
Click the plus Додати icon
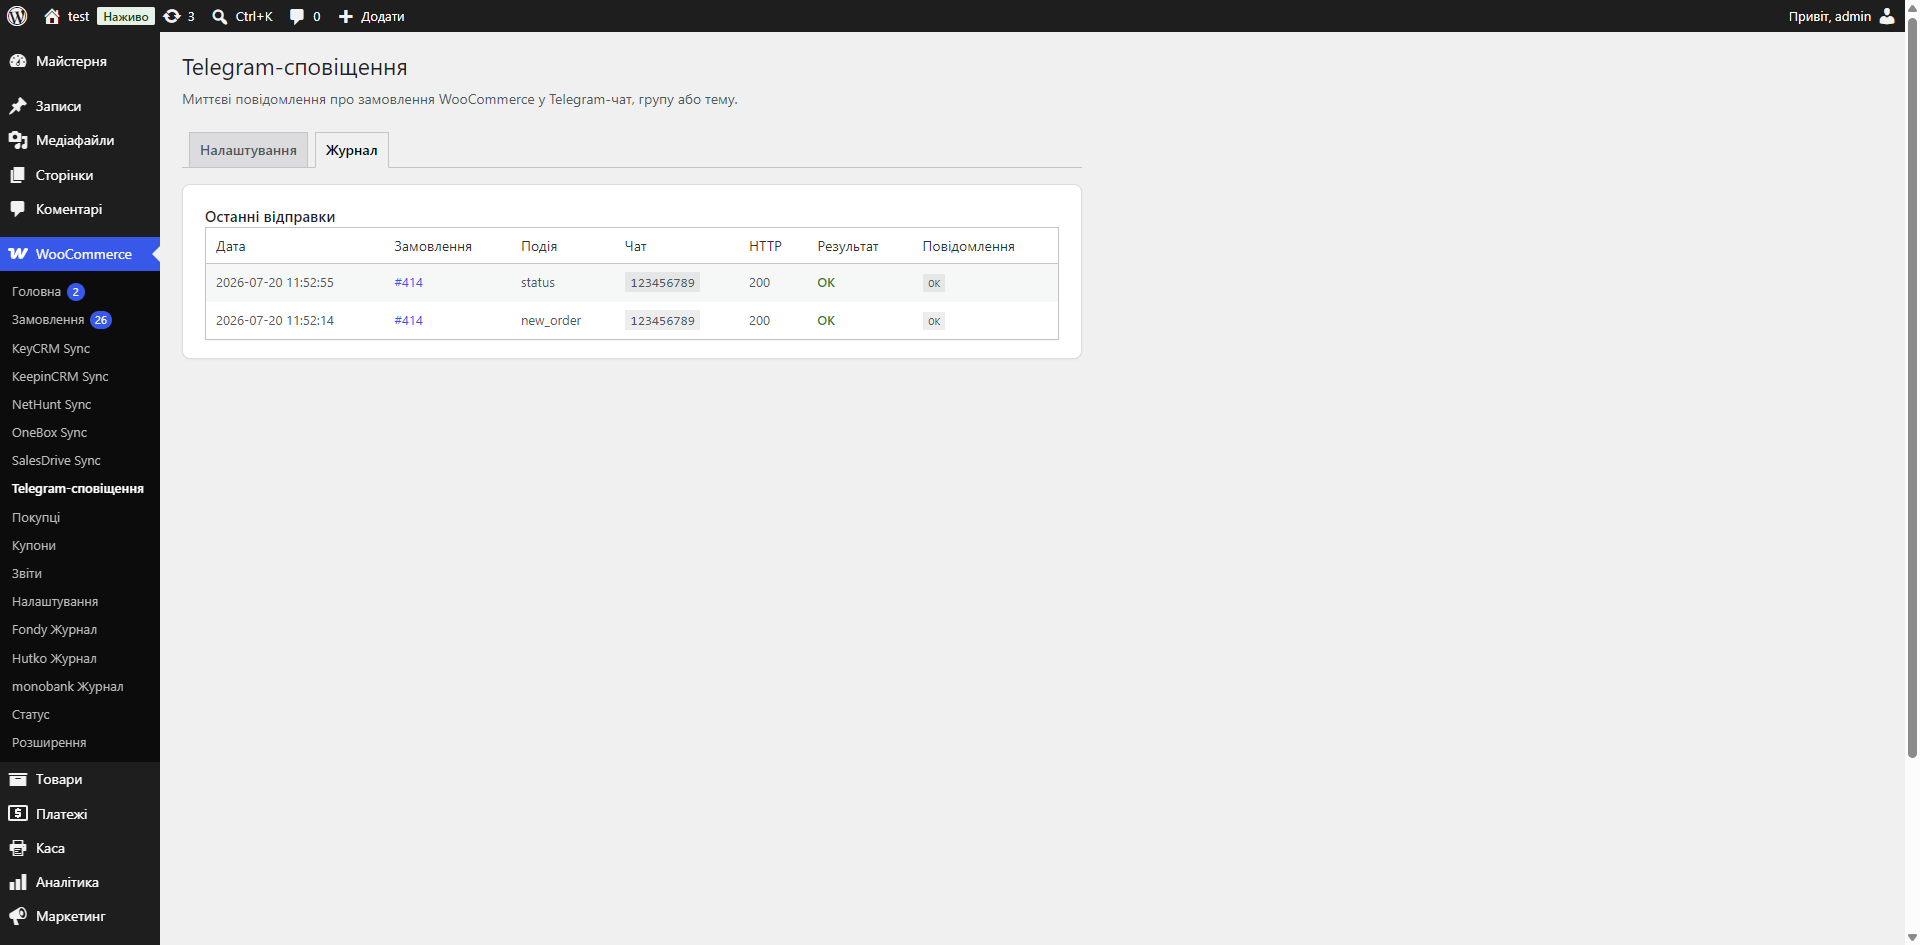tap(346, 16)
